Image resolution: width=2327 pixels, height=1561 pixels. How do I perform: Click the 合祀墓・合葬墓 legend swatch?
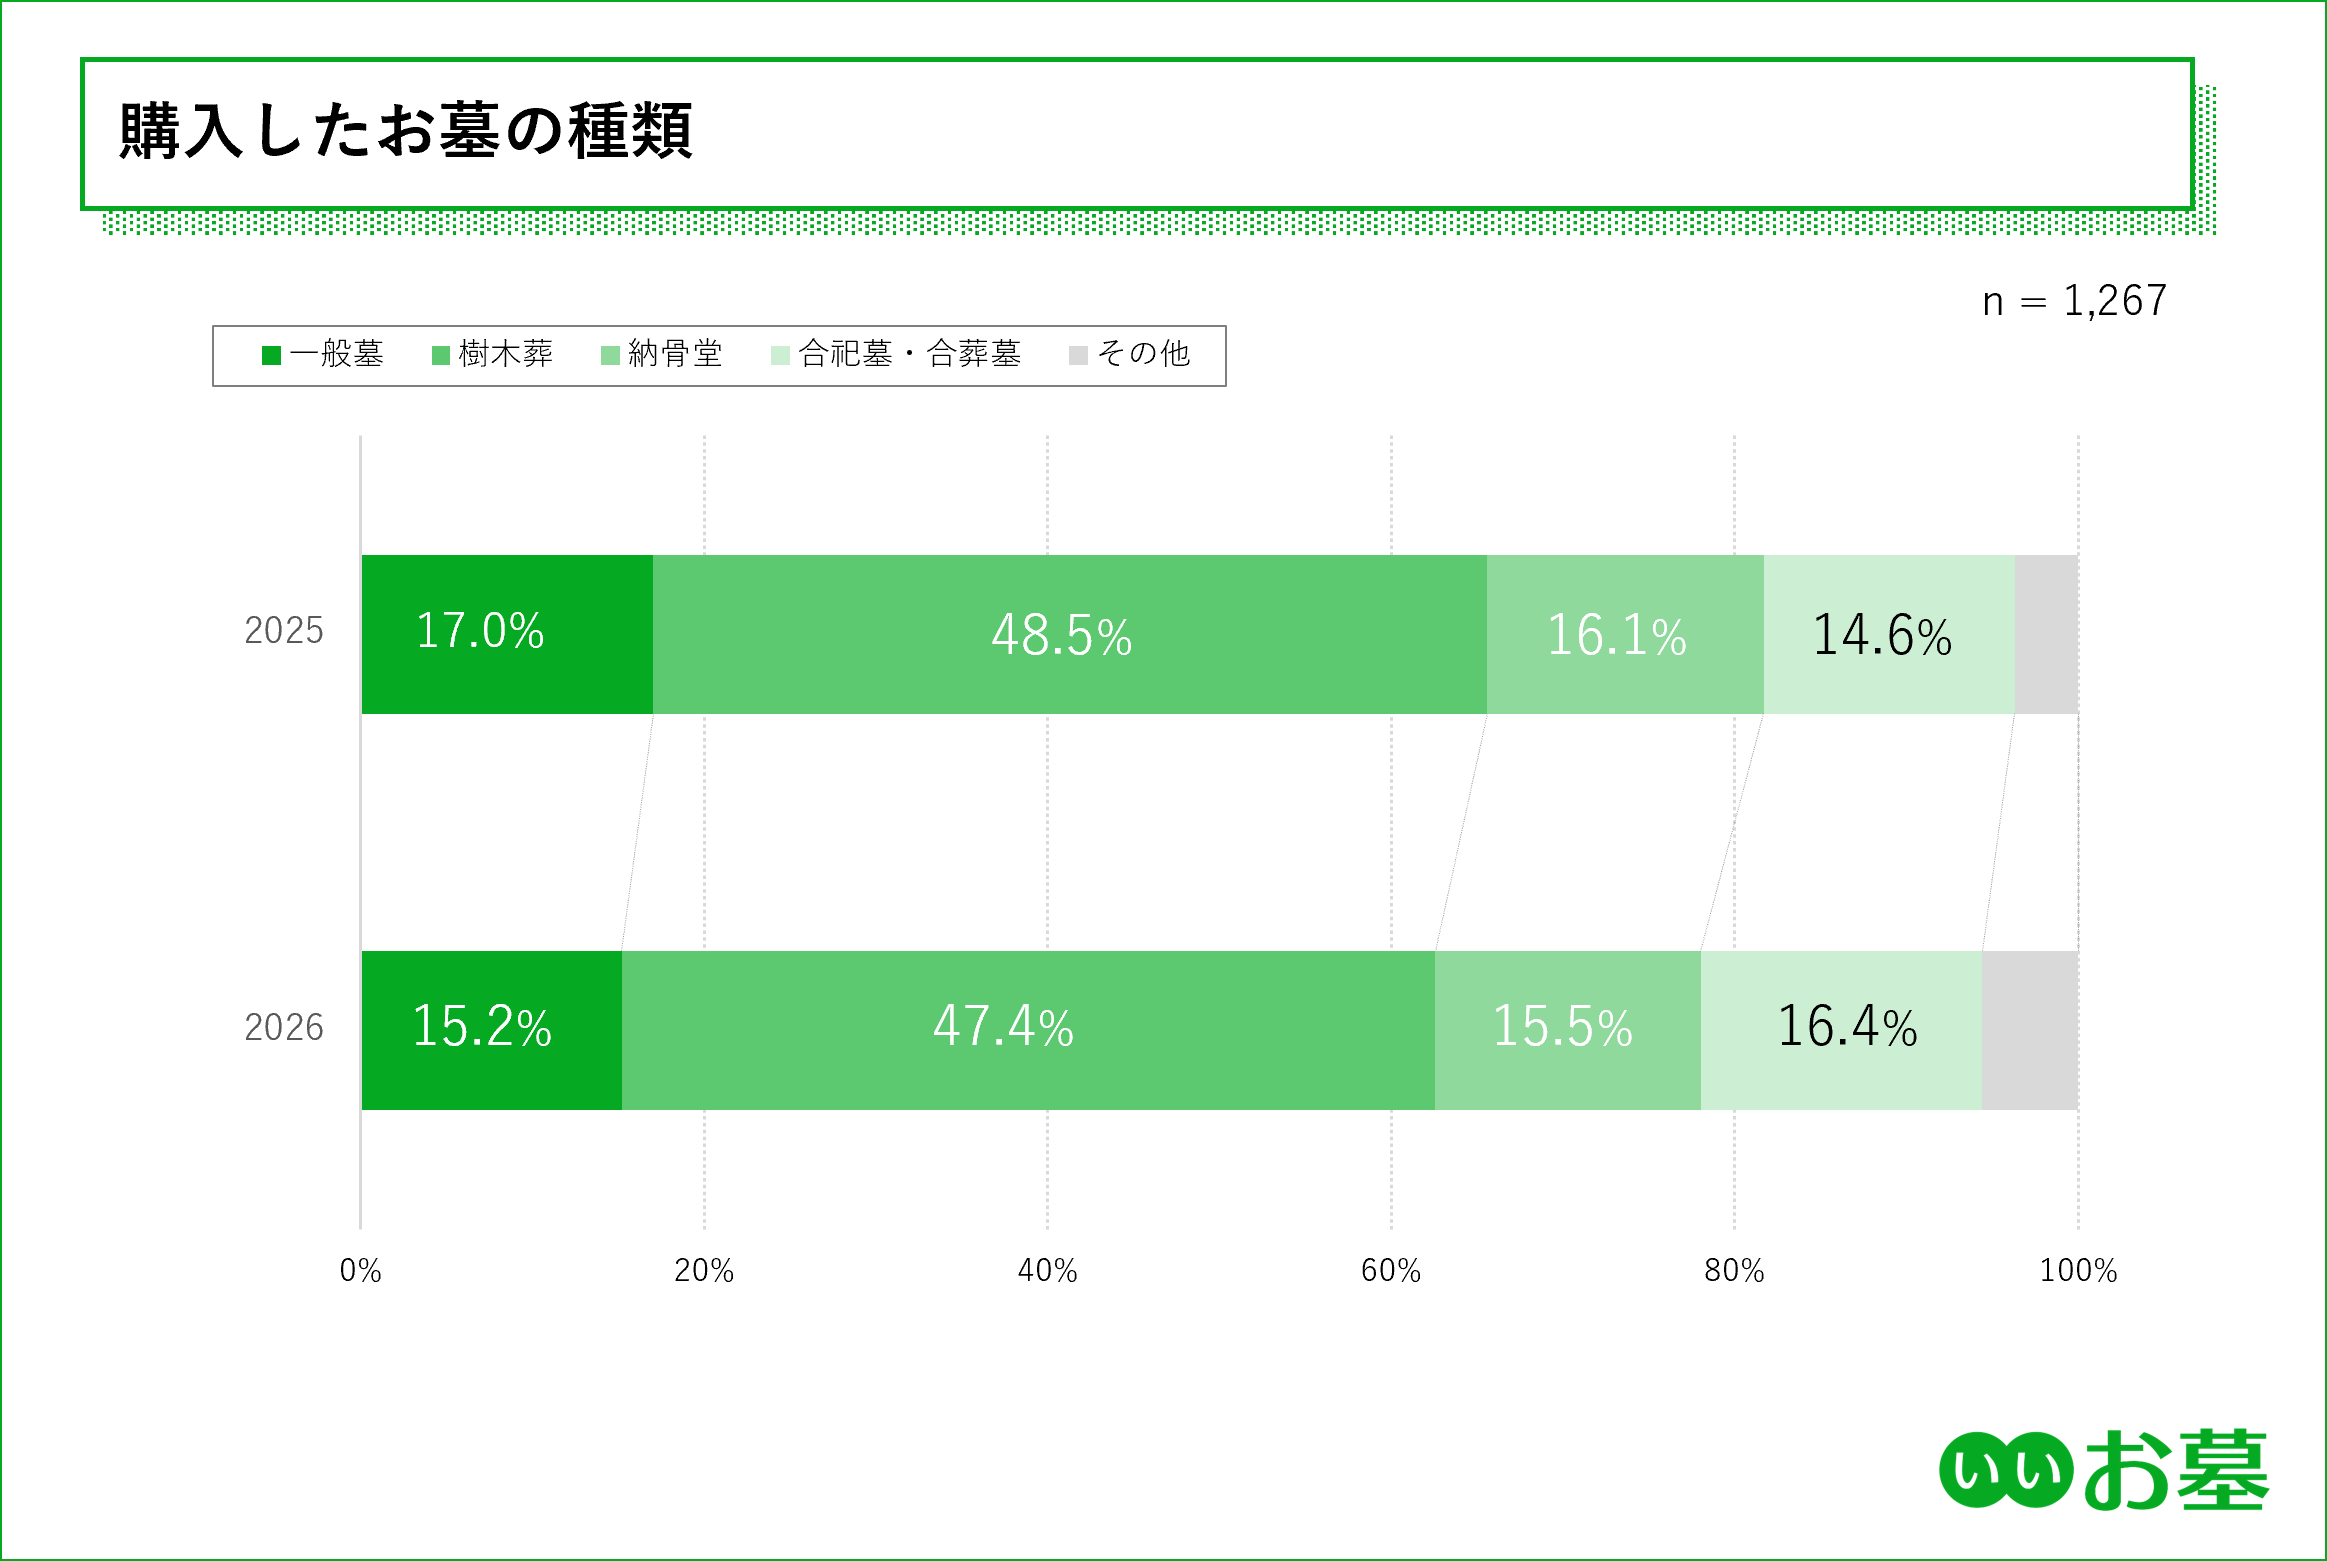pos(780,355)
